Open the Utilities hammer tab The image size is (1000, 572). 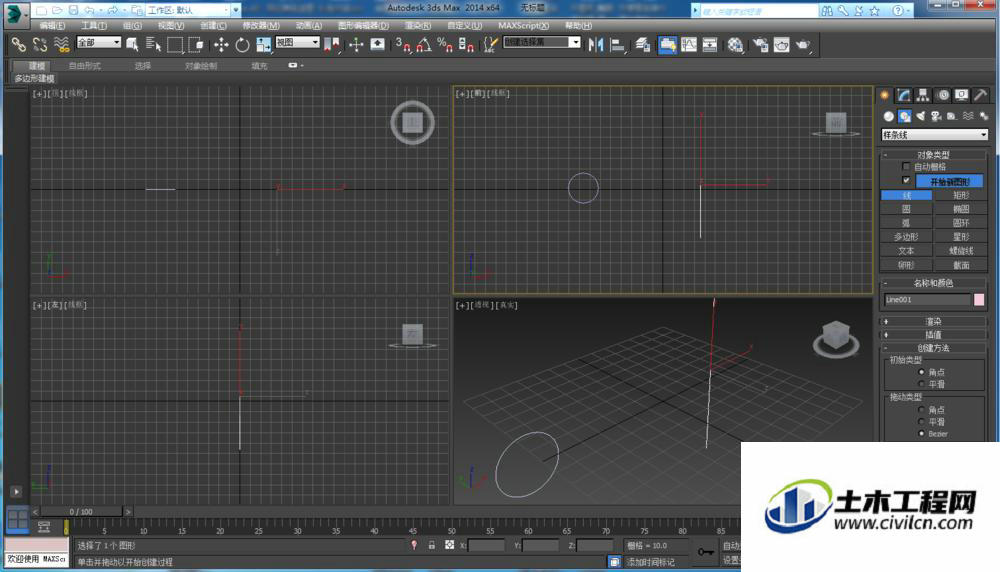[x=981, y=95]
